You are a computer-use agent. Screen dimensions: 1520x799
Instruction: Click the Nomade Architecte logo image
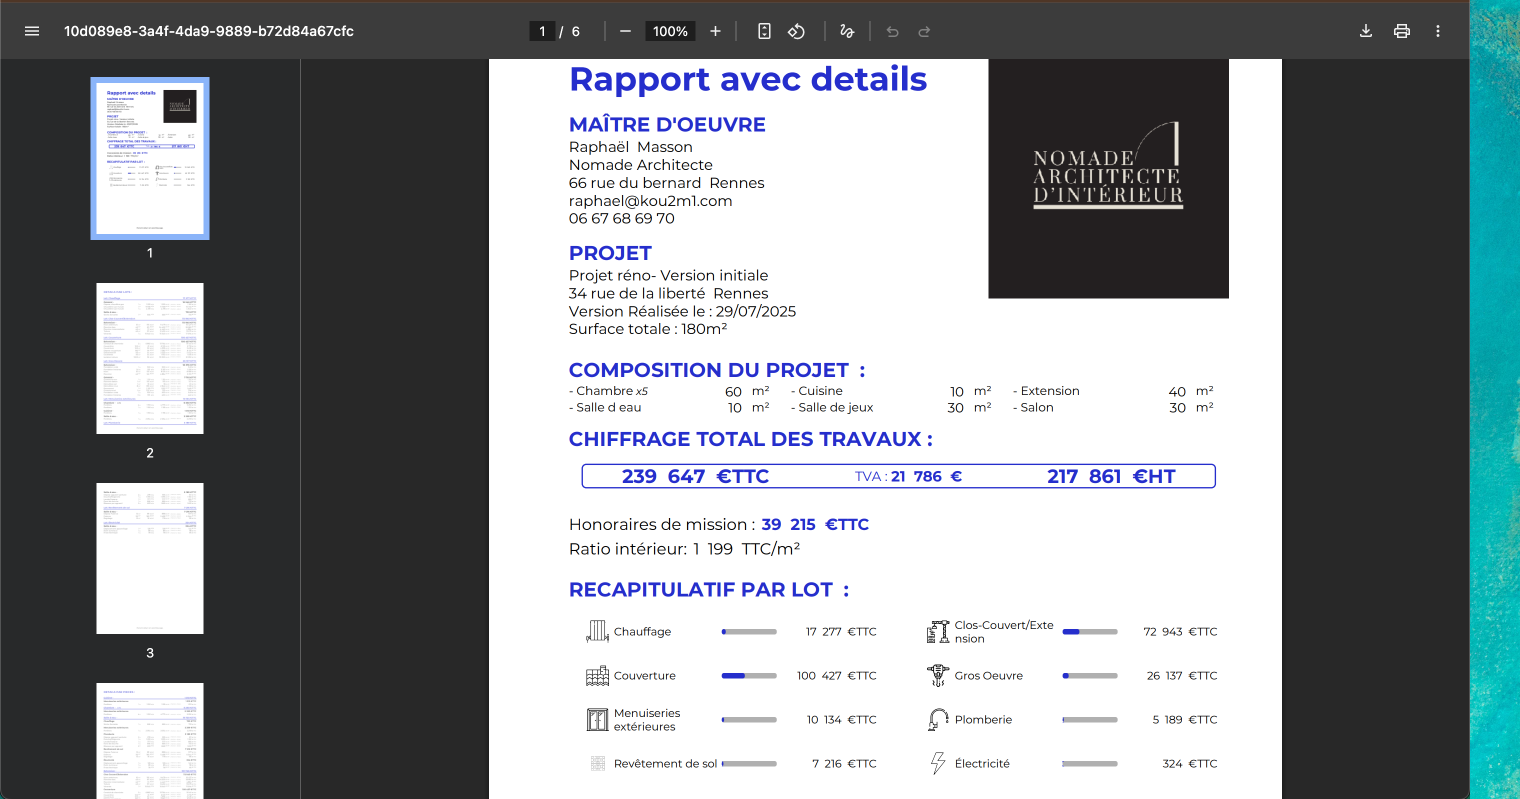(1108, 178)
